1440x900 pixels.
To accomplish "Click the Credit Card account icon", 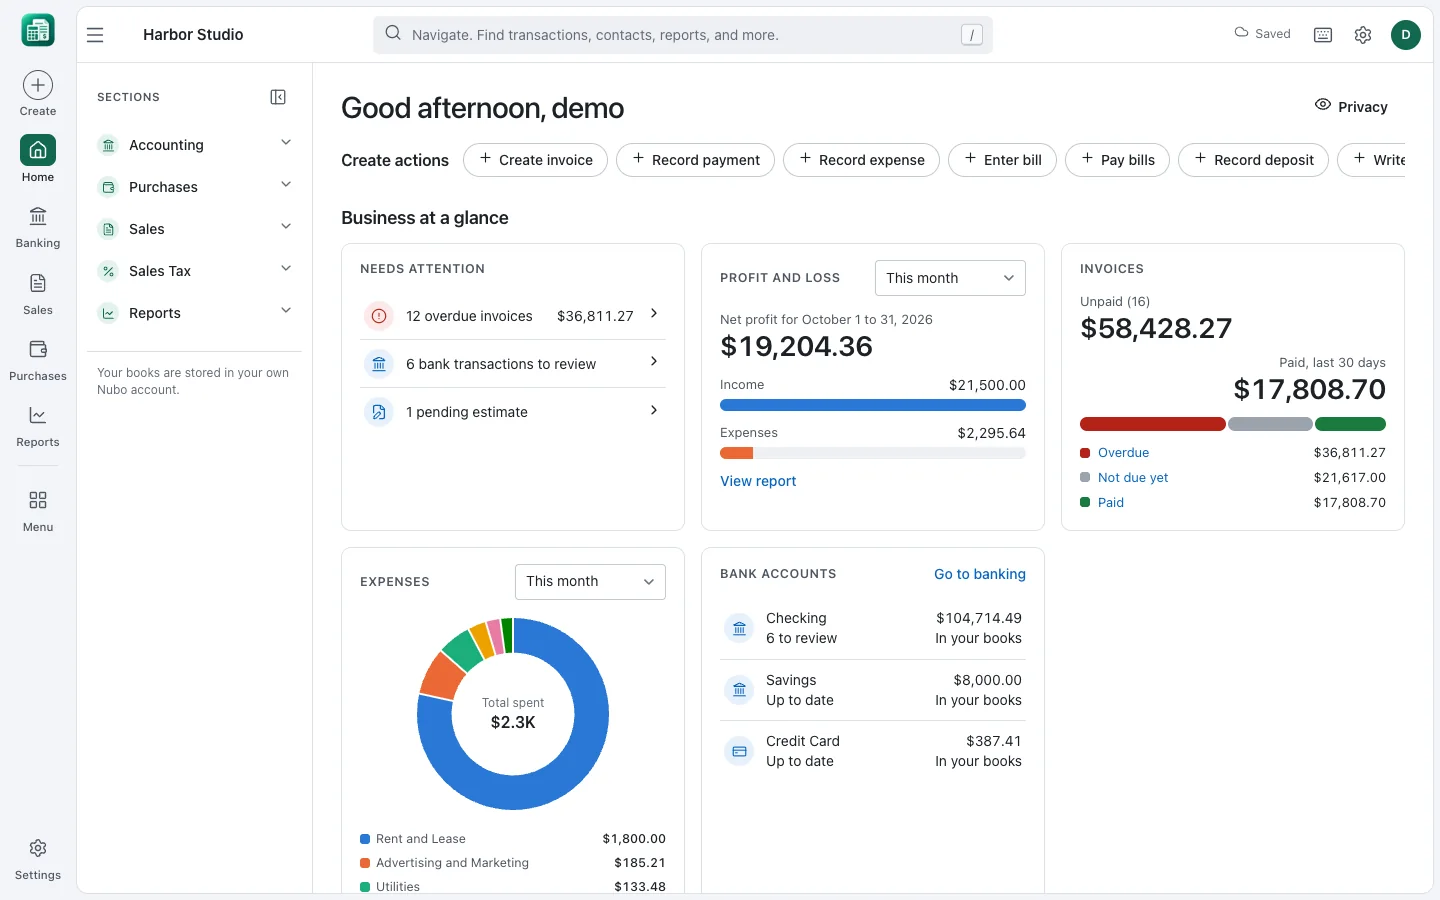I will pos(739,751).
